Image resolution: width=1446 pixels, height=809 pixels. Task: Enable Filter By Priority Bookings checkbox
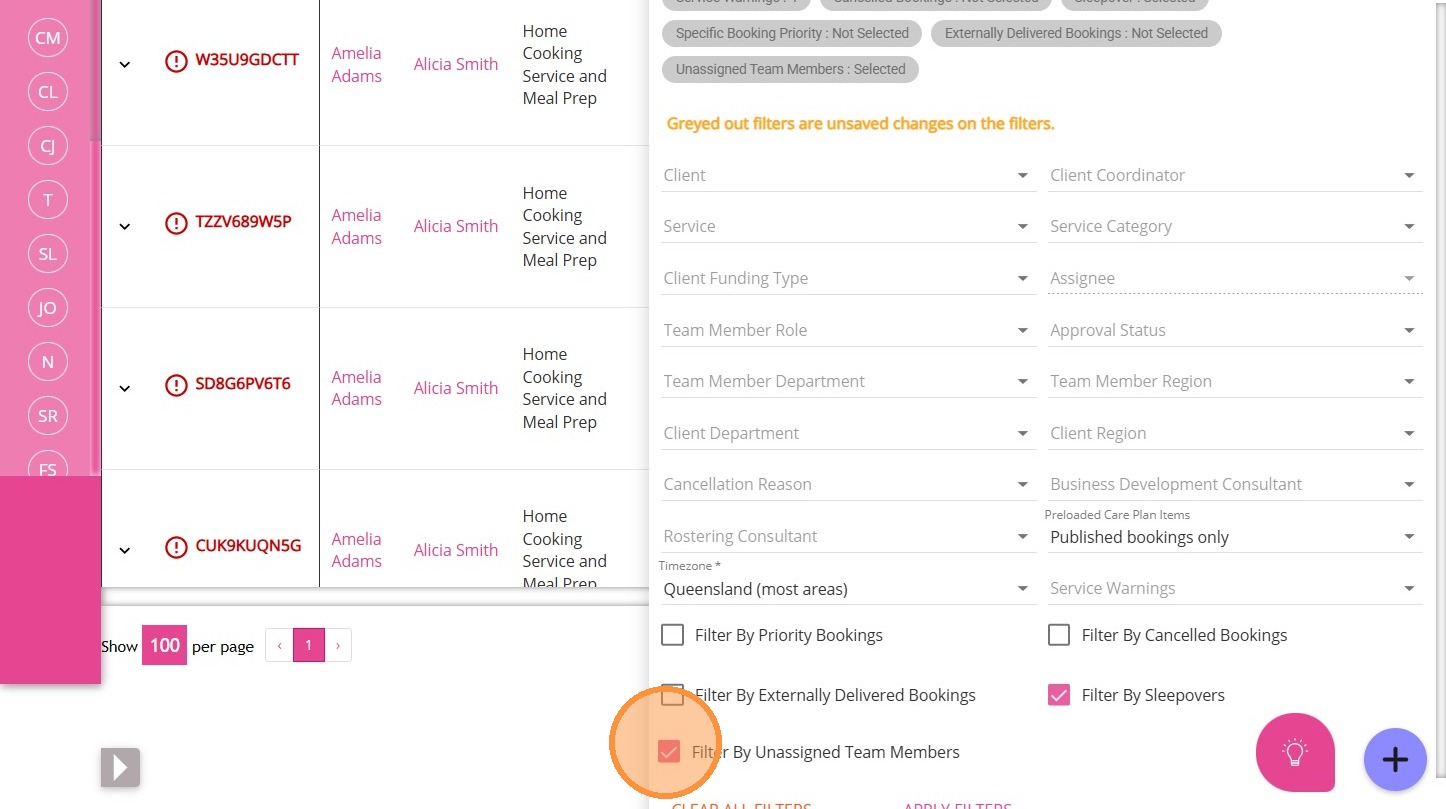click(673, 635)
